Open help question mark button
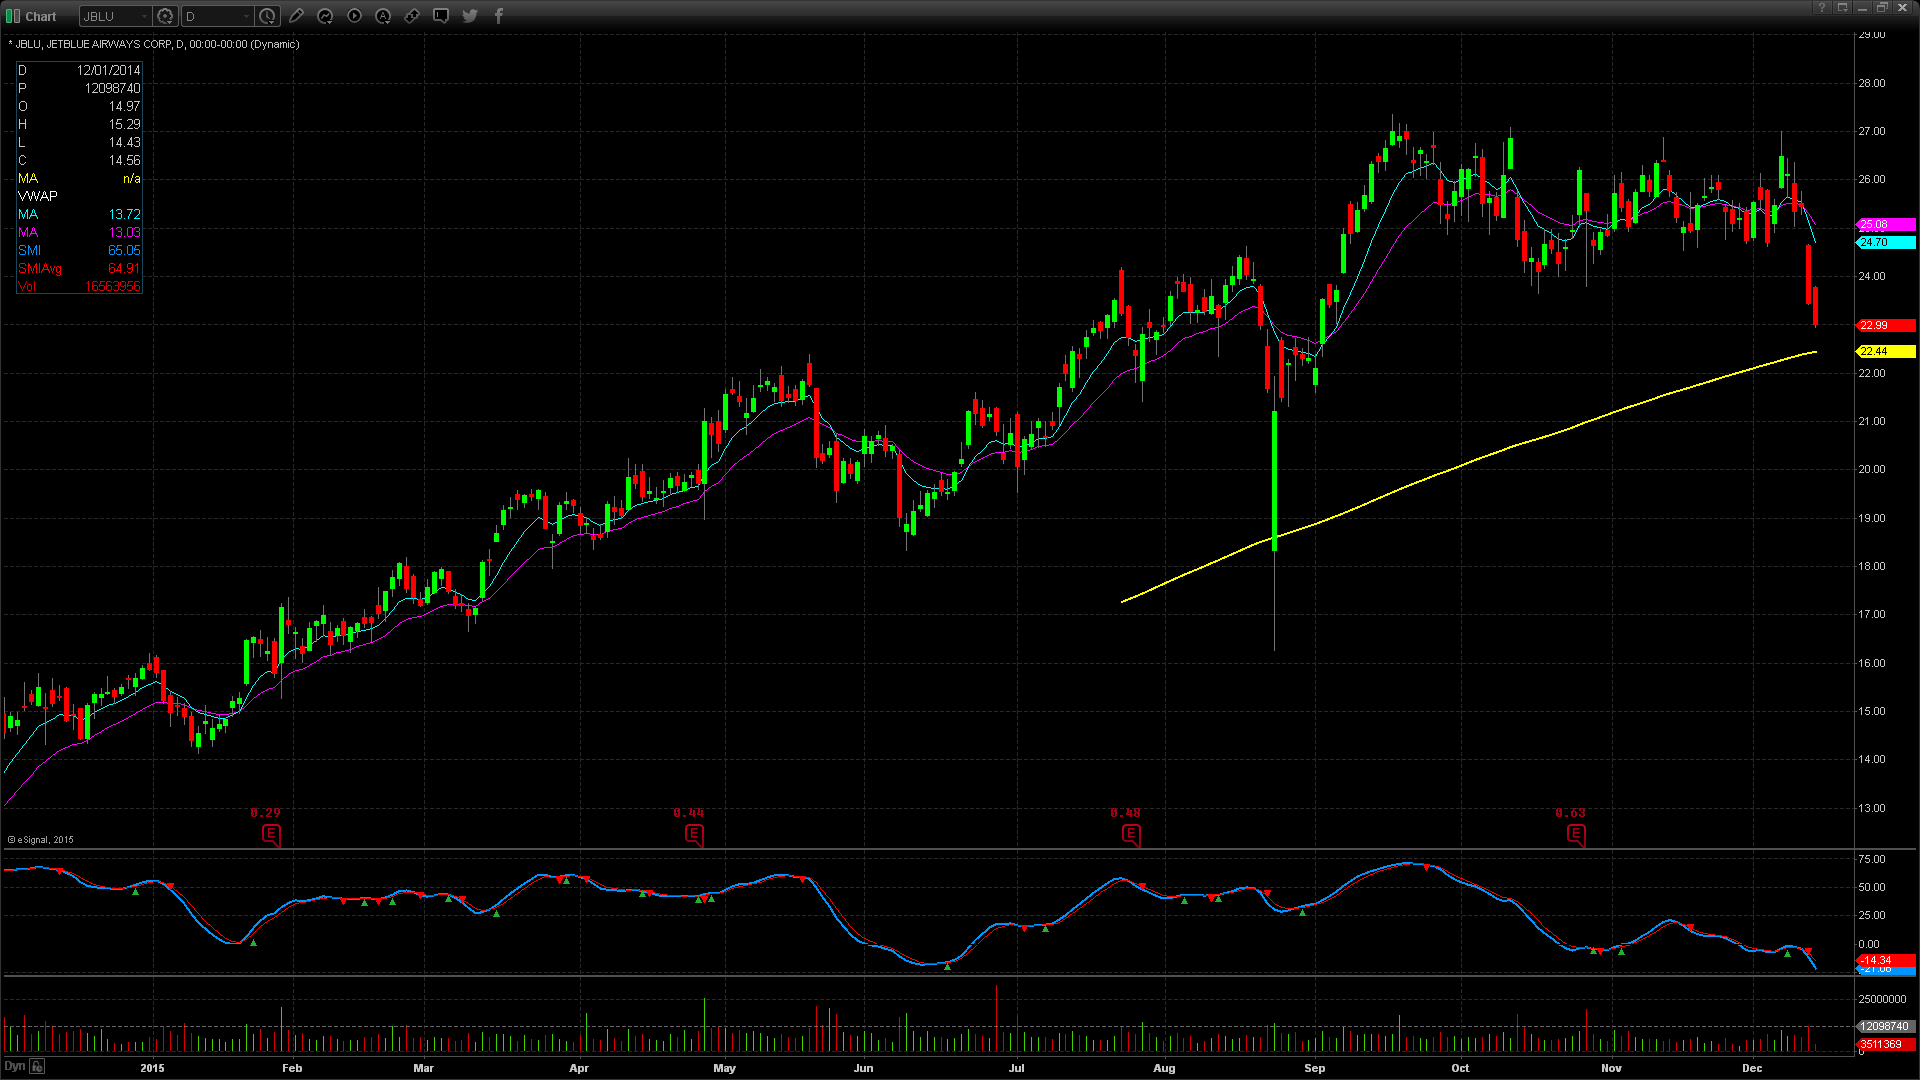This screenshot has height=1080, width=1920. click(x=1822, y=8)
